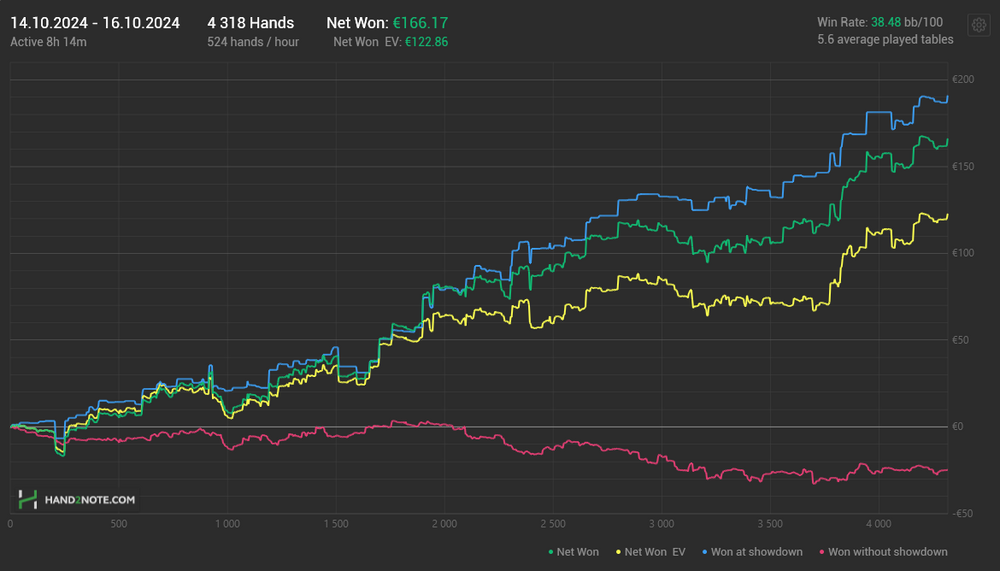Click the €150 y-axis label

[x=963, y=167]
